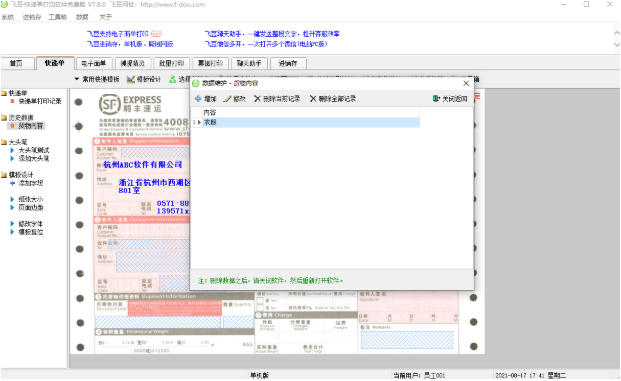Switch to the 批量打印 tab
The width and height of the screenshot is (621, 381).
[x=171, y=63]
